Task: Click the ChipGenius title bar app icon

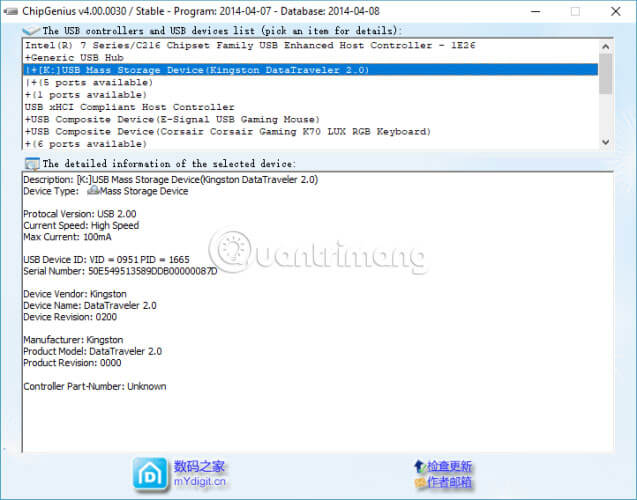Action: pyautogui.click(x=11, y=11)
